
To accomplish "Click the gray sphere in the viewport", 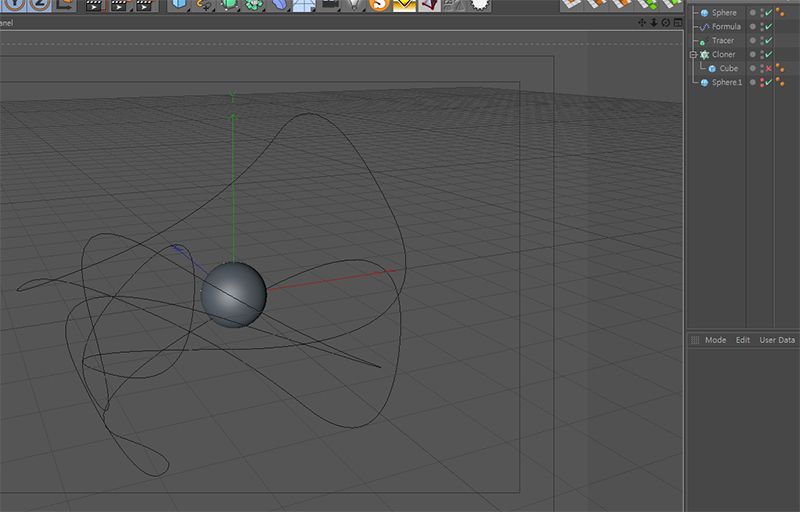I will click(233, 295).
